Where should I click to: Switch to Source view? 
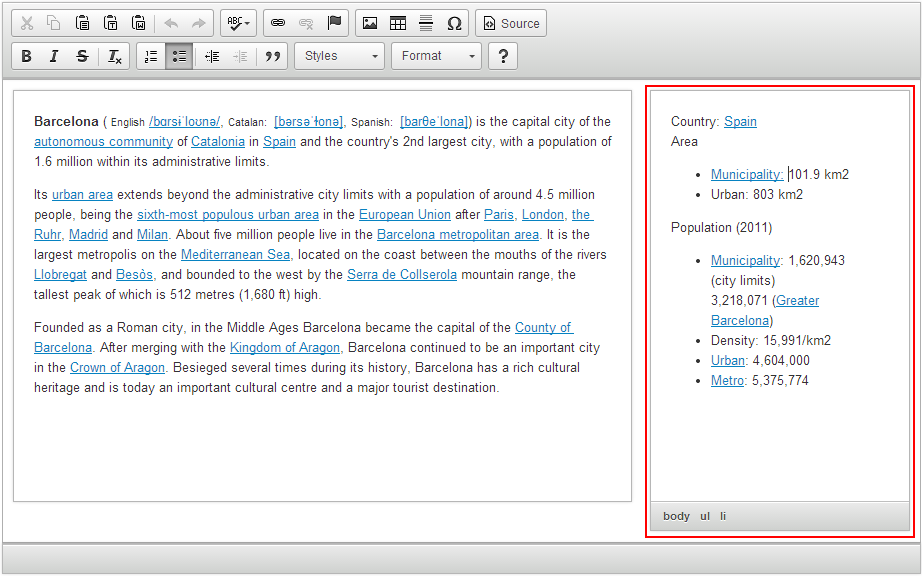[511, 24]
